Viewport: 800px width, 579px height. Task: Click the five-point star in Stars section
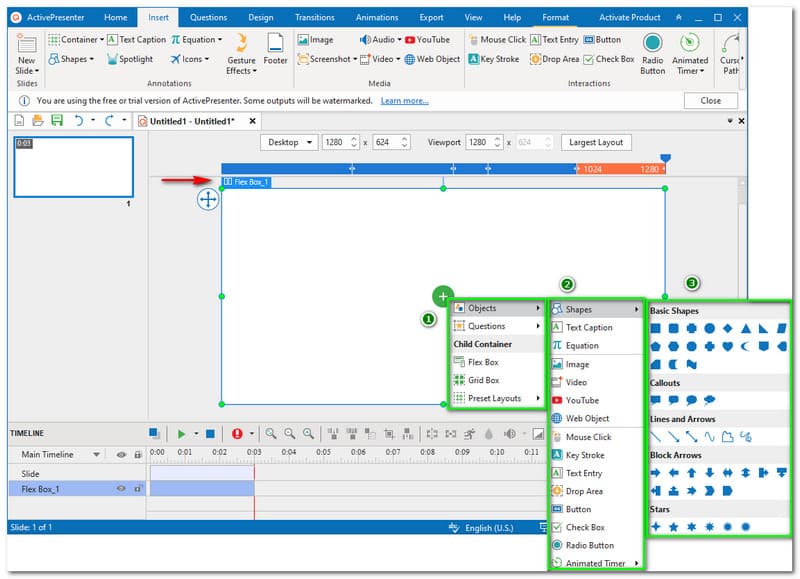[x=673, y=526]
